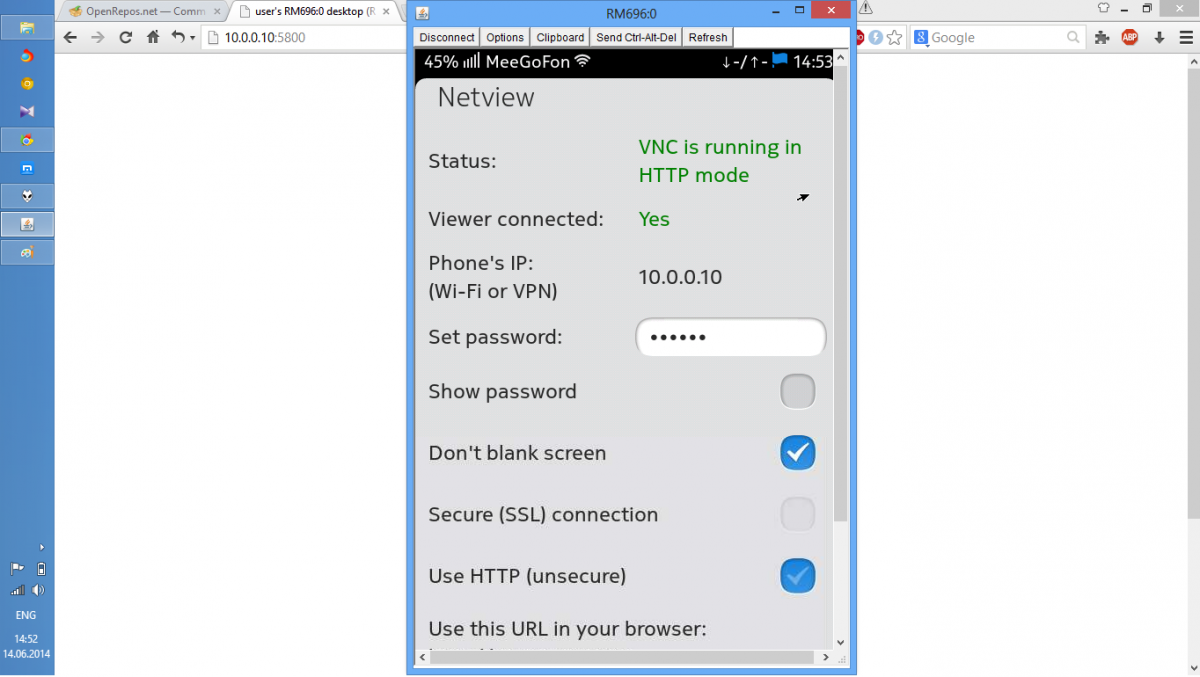1200x677 pixels.
Task: Click the browser reload page icon
Action: (125, 38)
